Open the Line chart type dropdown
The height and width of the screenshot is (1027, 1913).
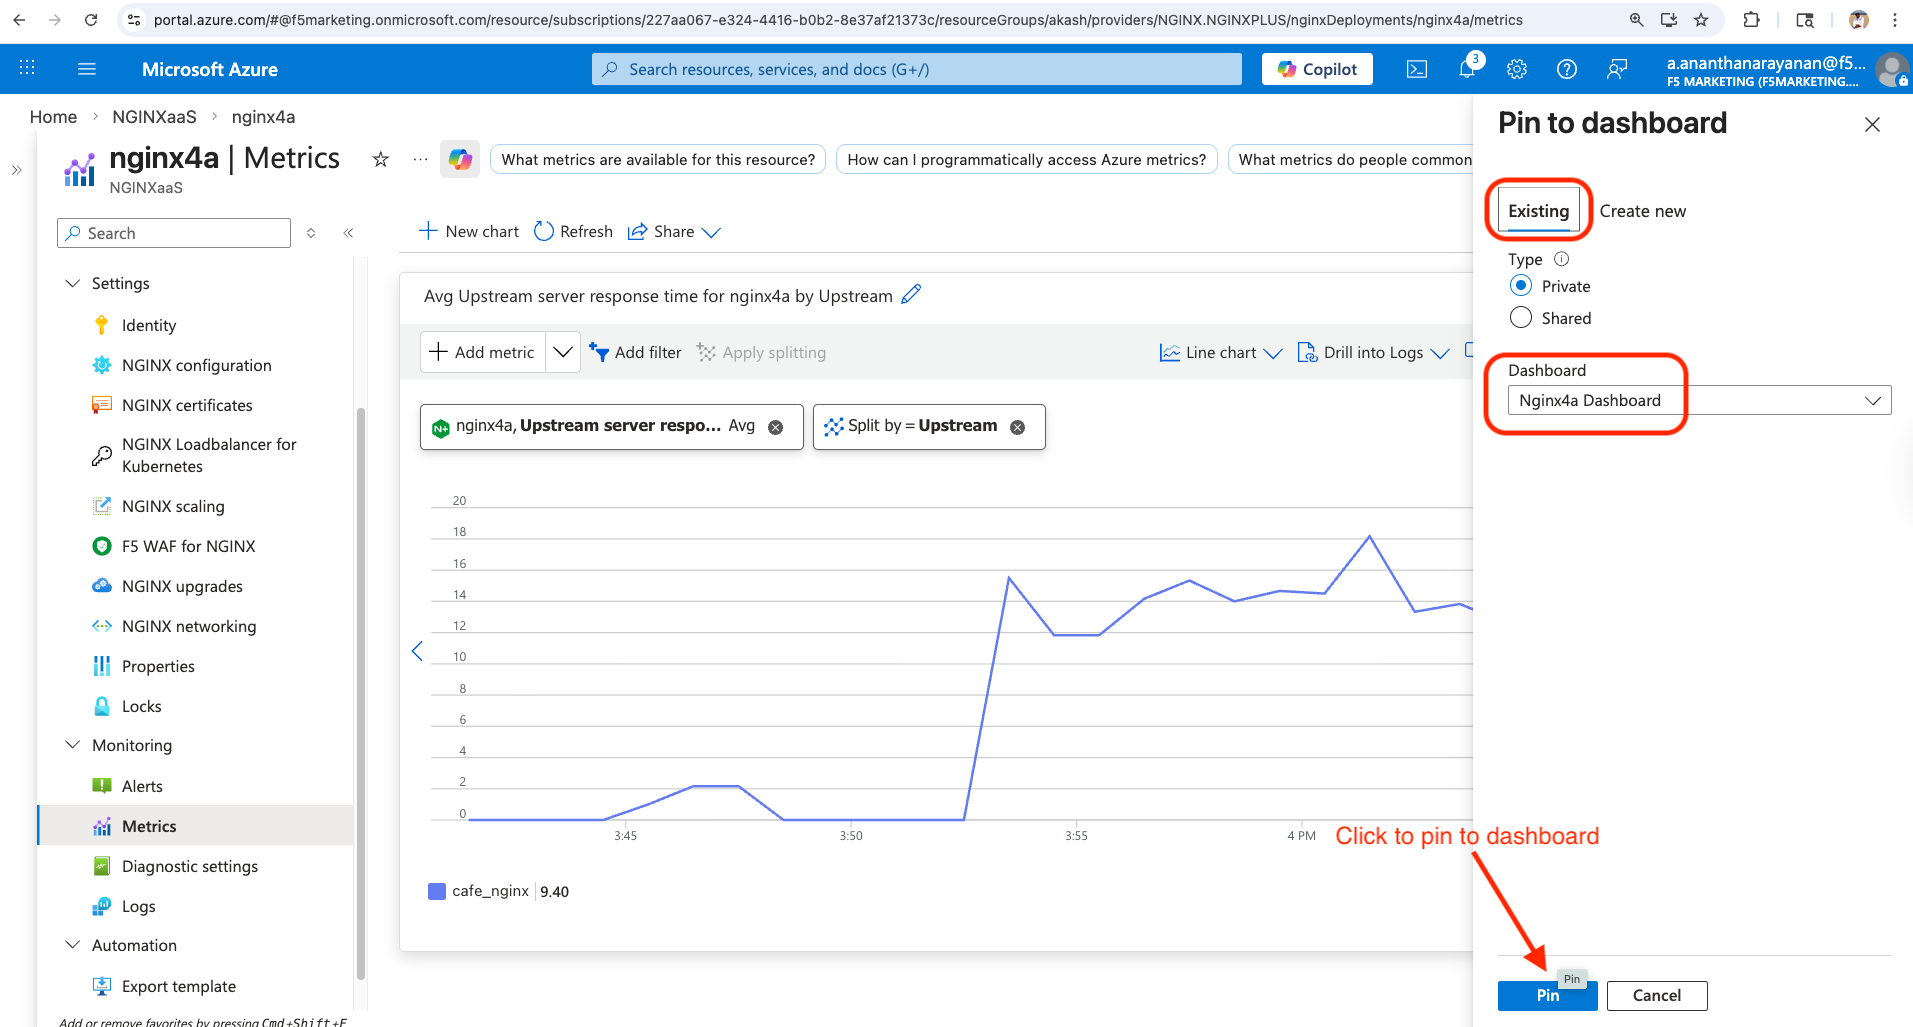(x=1221, y=352)
